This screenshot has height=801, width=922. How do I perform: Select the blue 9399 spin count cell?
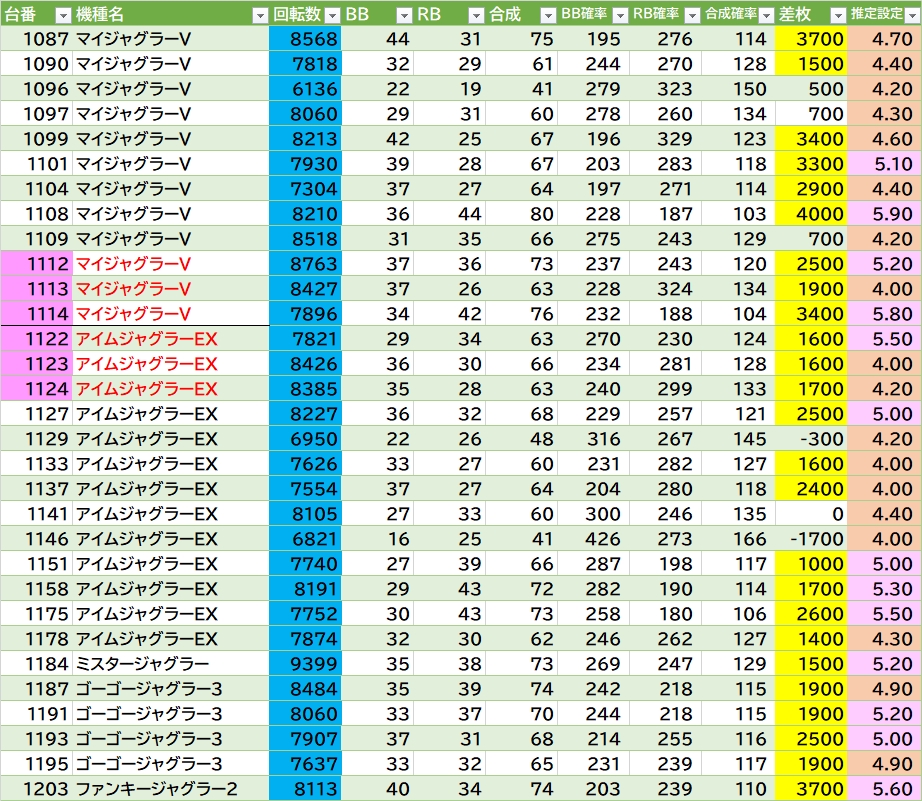305,664
